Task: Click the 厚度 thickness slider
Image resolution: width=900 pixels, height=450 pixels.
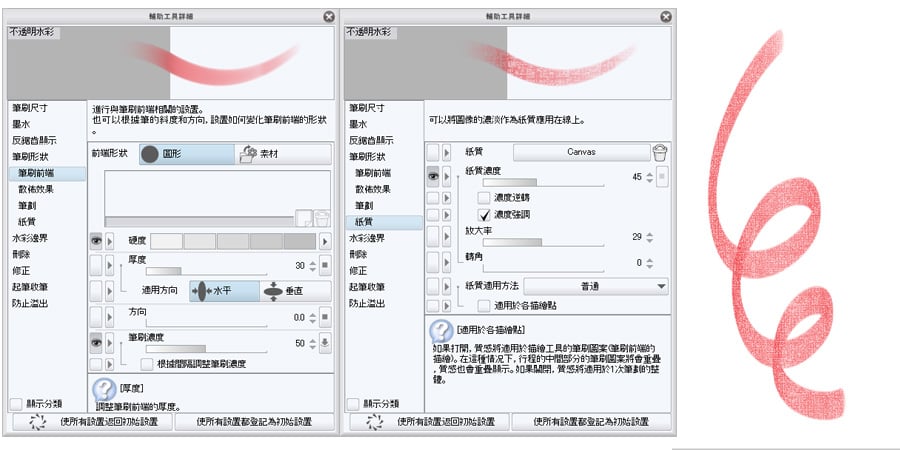Action: point(205,270)
